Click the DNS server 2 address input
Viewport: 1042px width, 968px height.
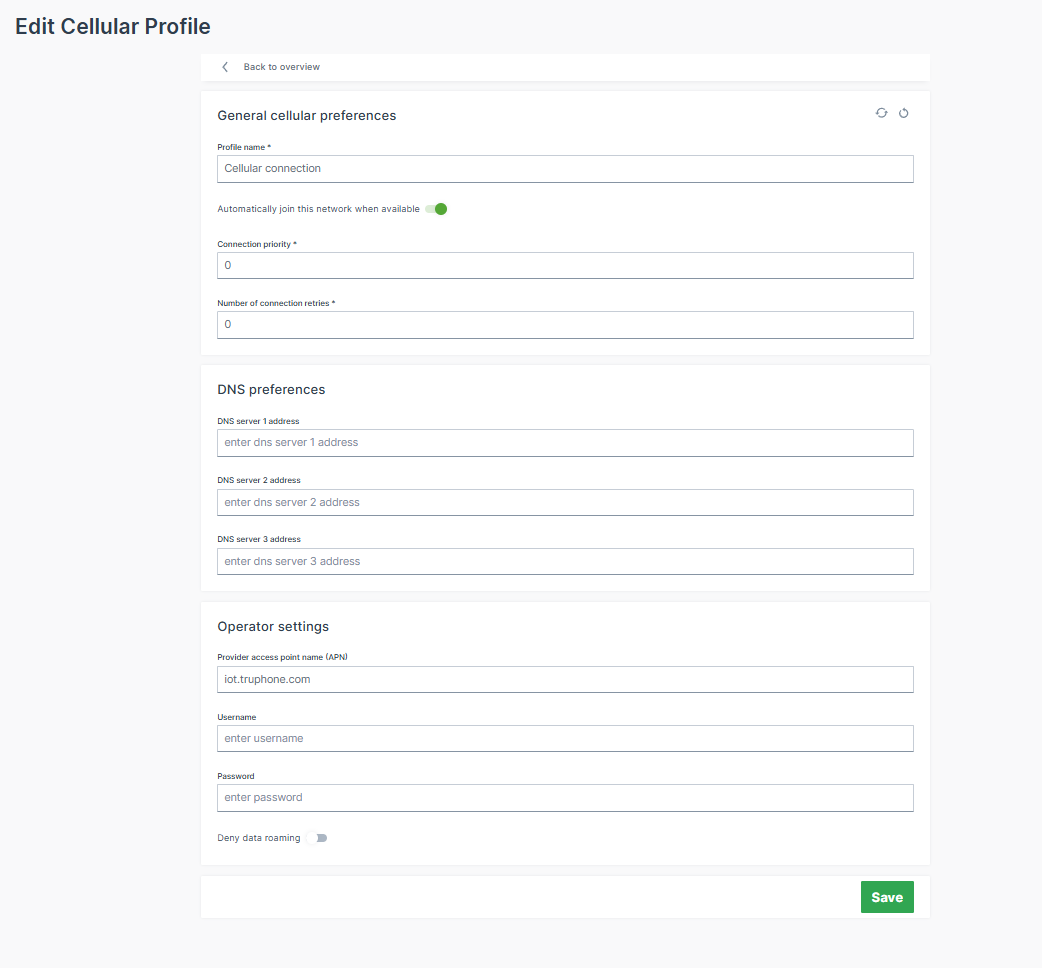coord(565,501)
